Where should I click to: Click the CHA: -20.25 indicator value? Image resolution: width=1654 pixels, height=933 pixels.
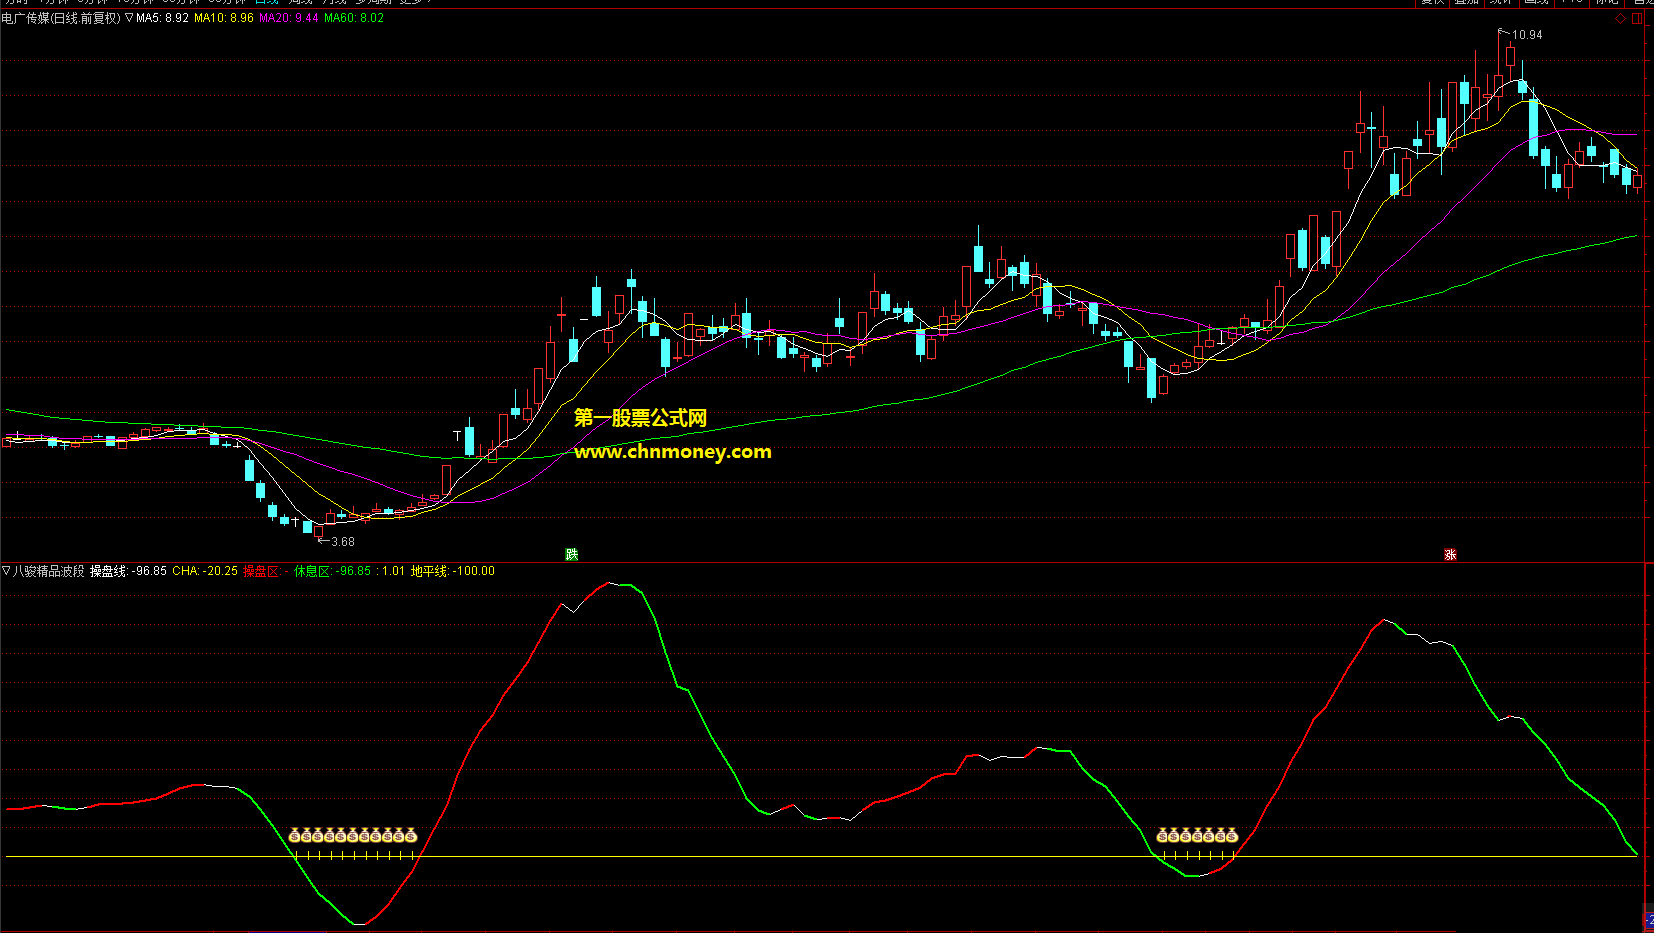pos(205,571)
